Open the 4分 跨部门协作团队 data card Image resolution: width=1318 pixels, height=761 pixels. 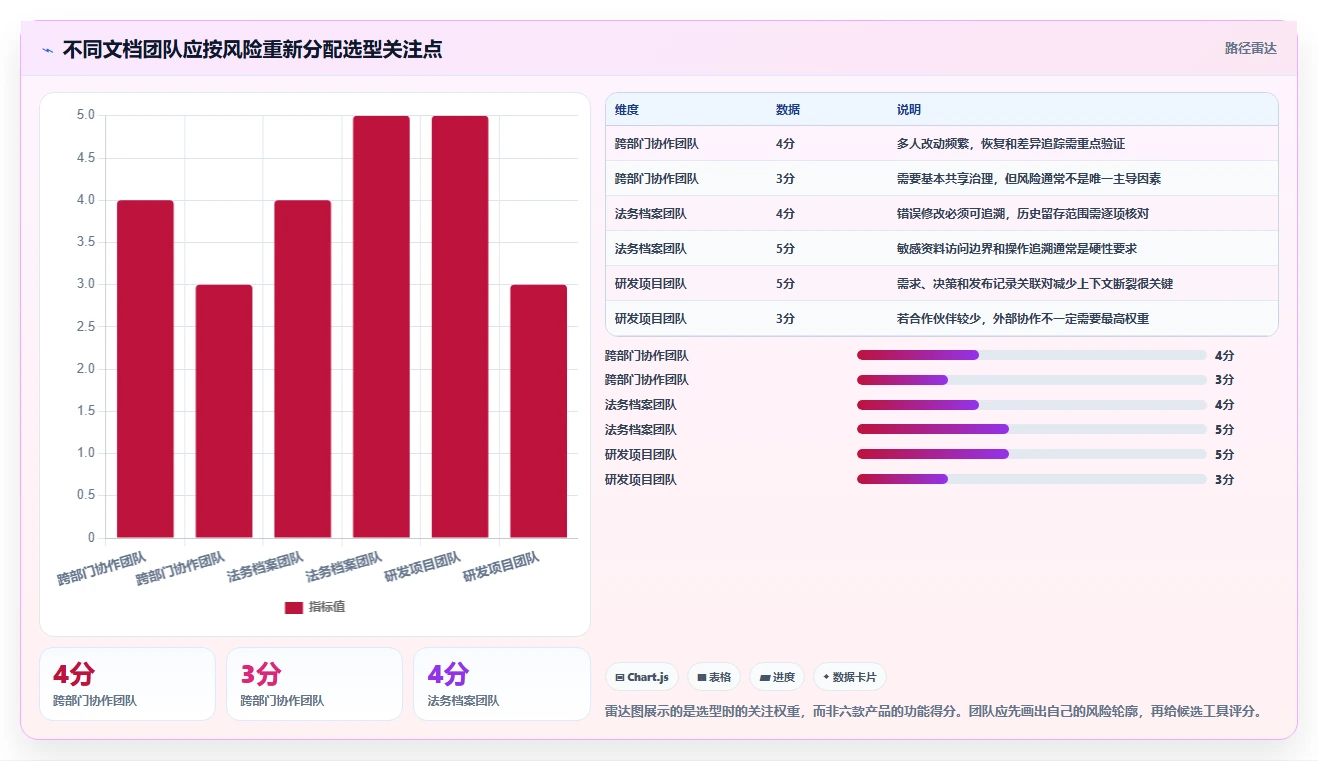pos(127,684)
